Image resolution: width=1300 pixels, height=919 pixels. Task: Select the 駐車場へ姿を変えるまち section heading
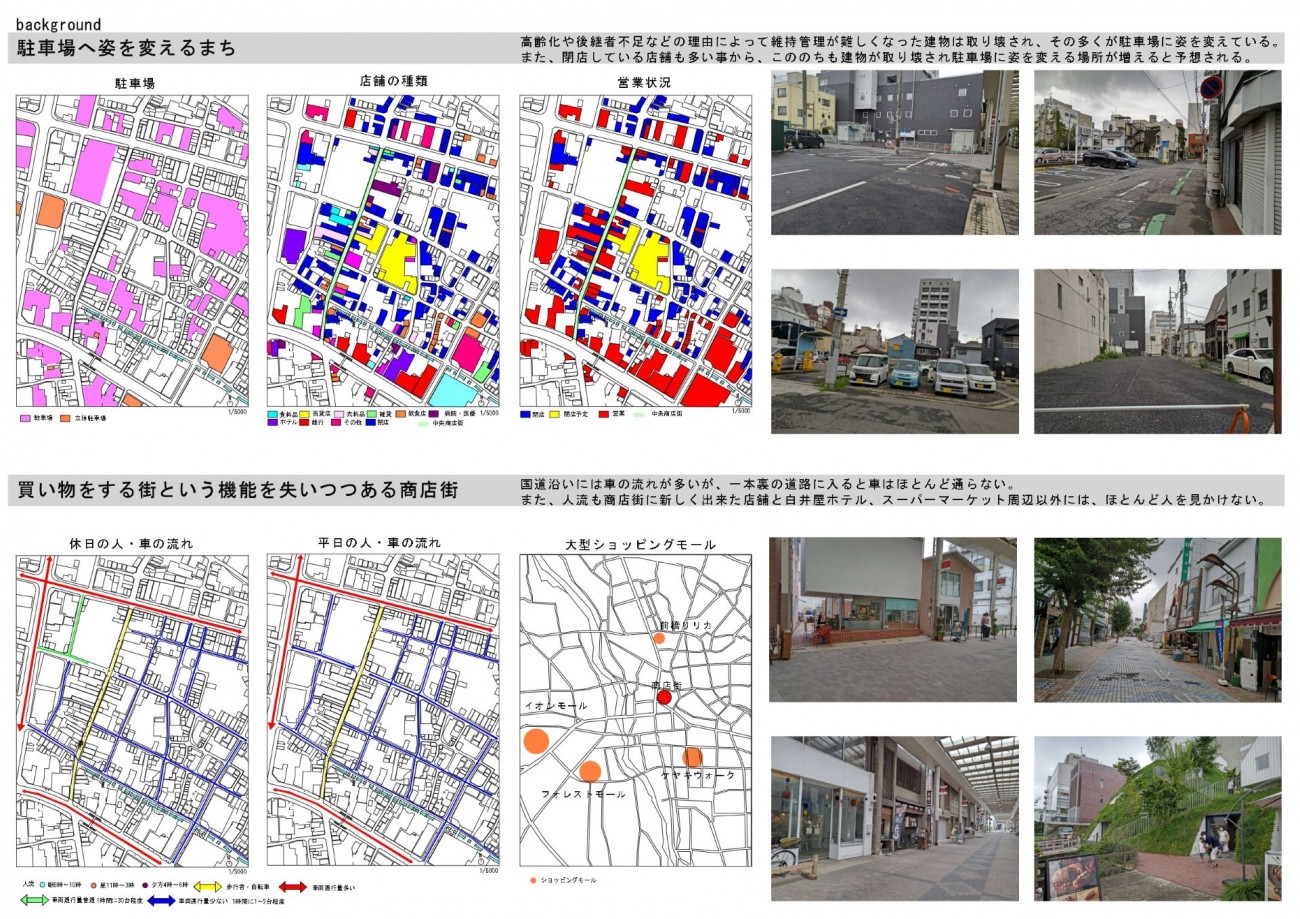(x=127, y=48)
